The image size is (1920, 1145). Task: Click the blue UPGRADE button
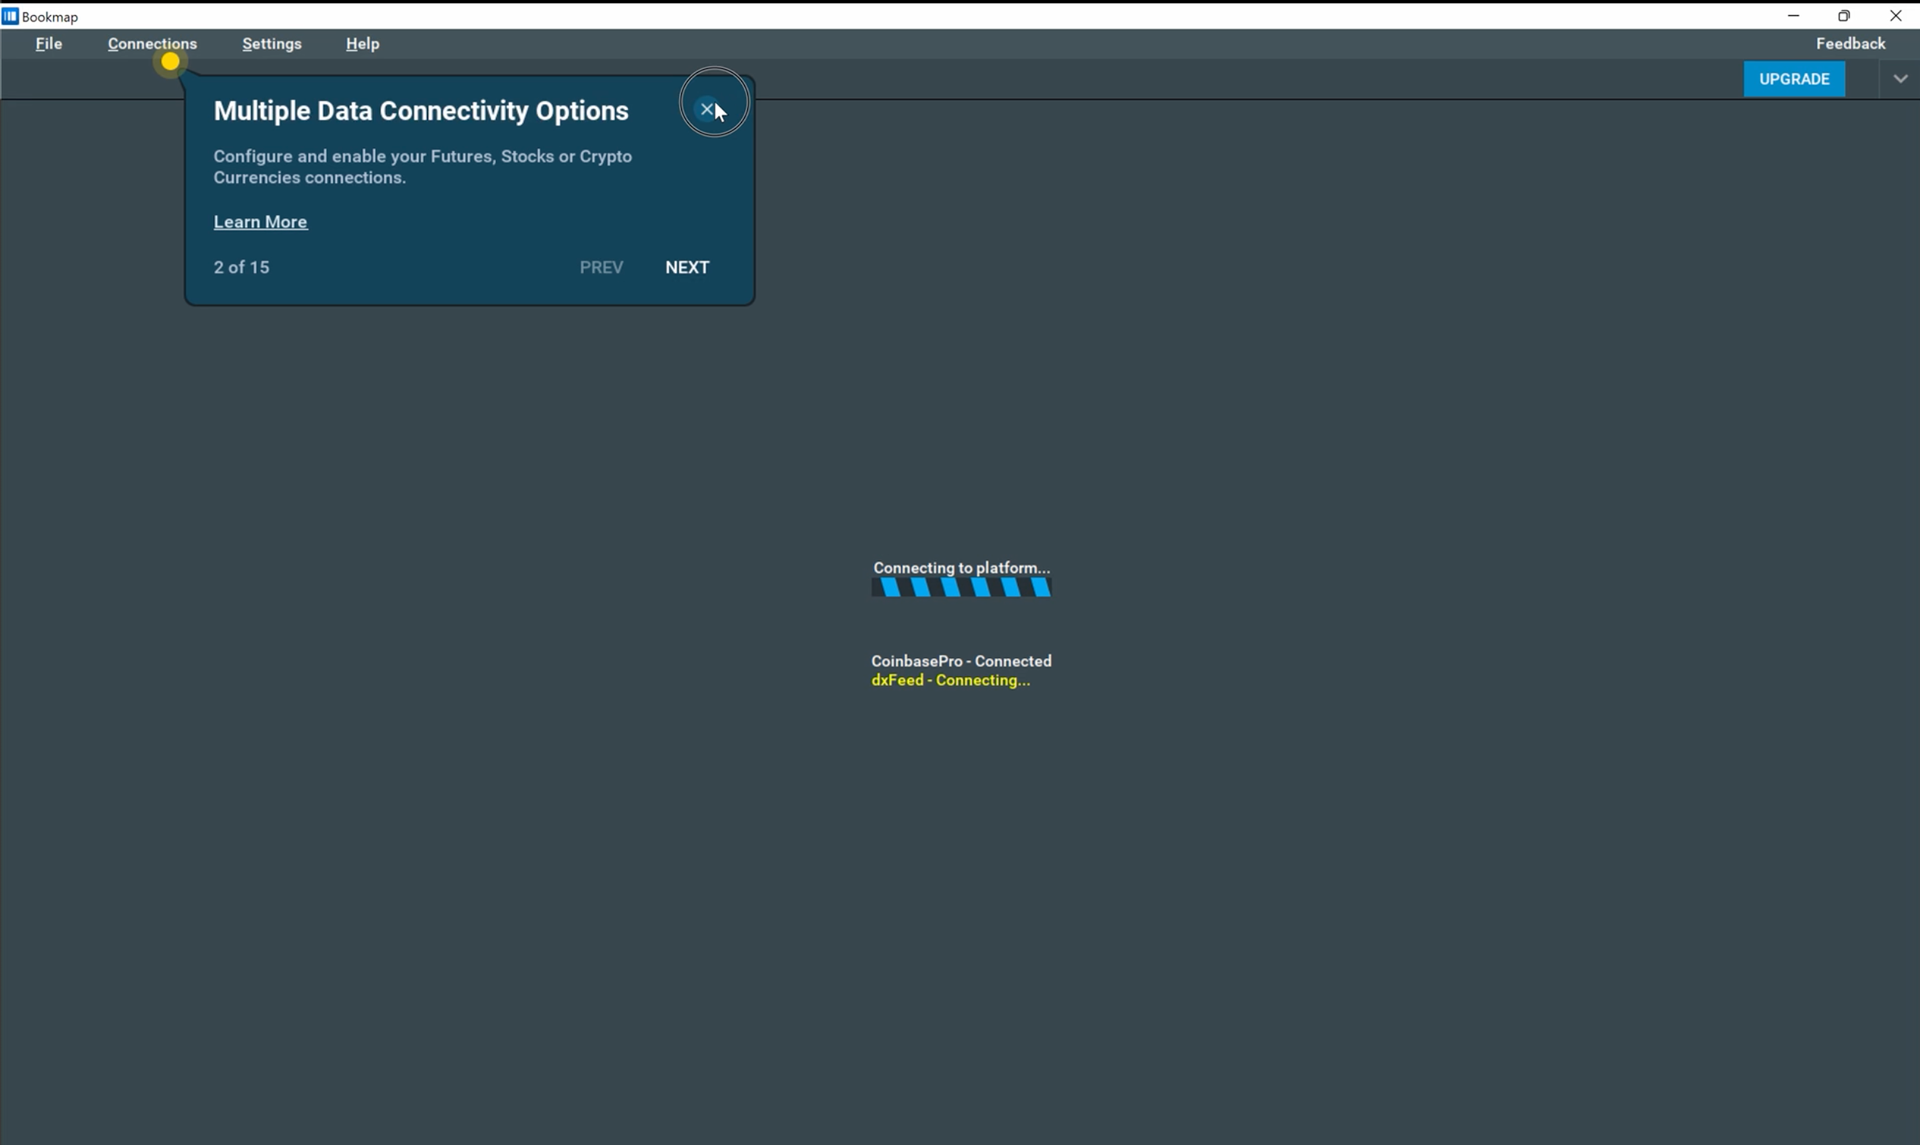[x=1794, y=79]
